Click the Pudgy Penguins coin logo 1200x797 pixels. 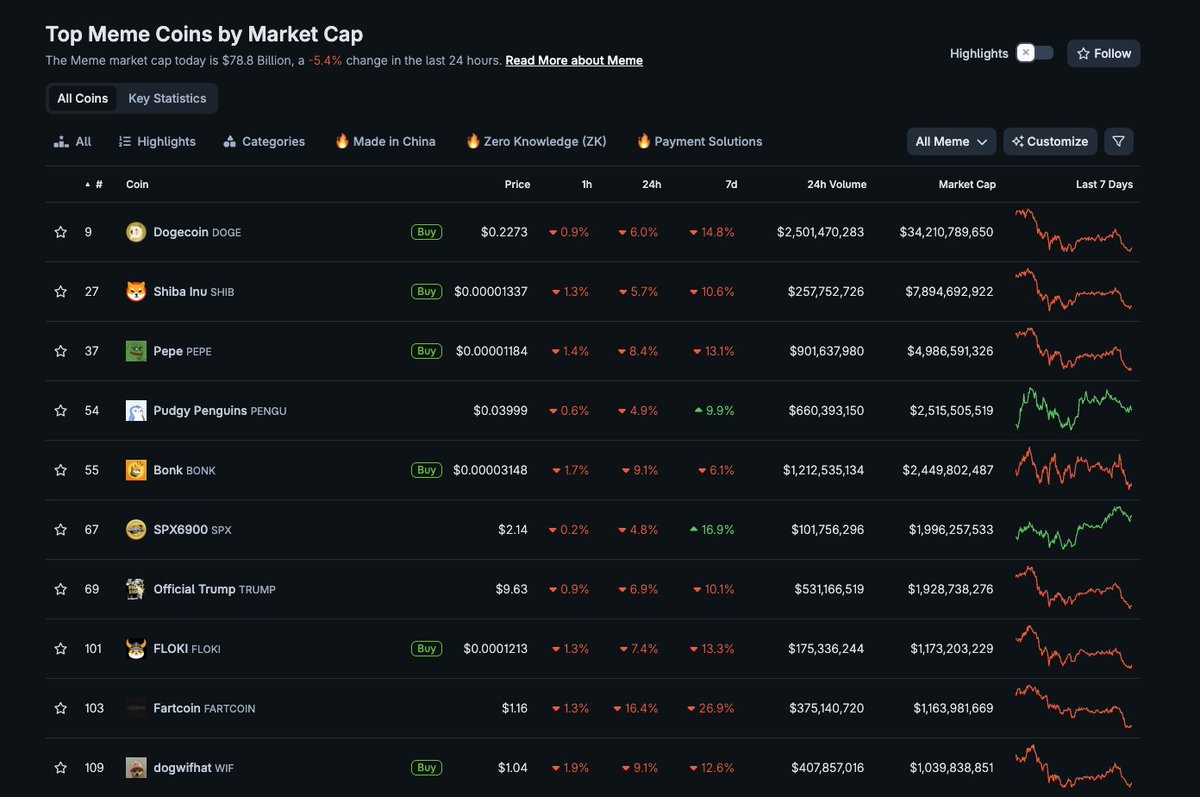click(x=136, y=411)
